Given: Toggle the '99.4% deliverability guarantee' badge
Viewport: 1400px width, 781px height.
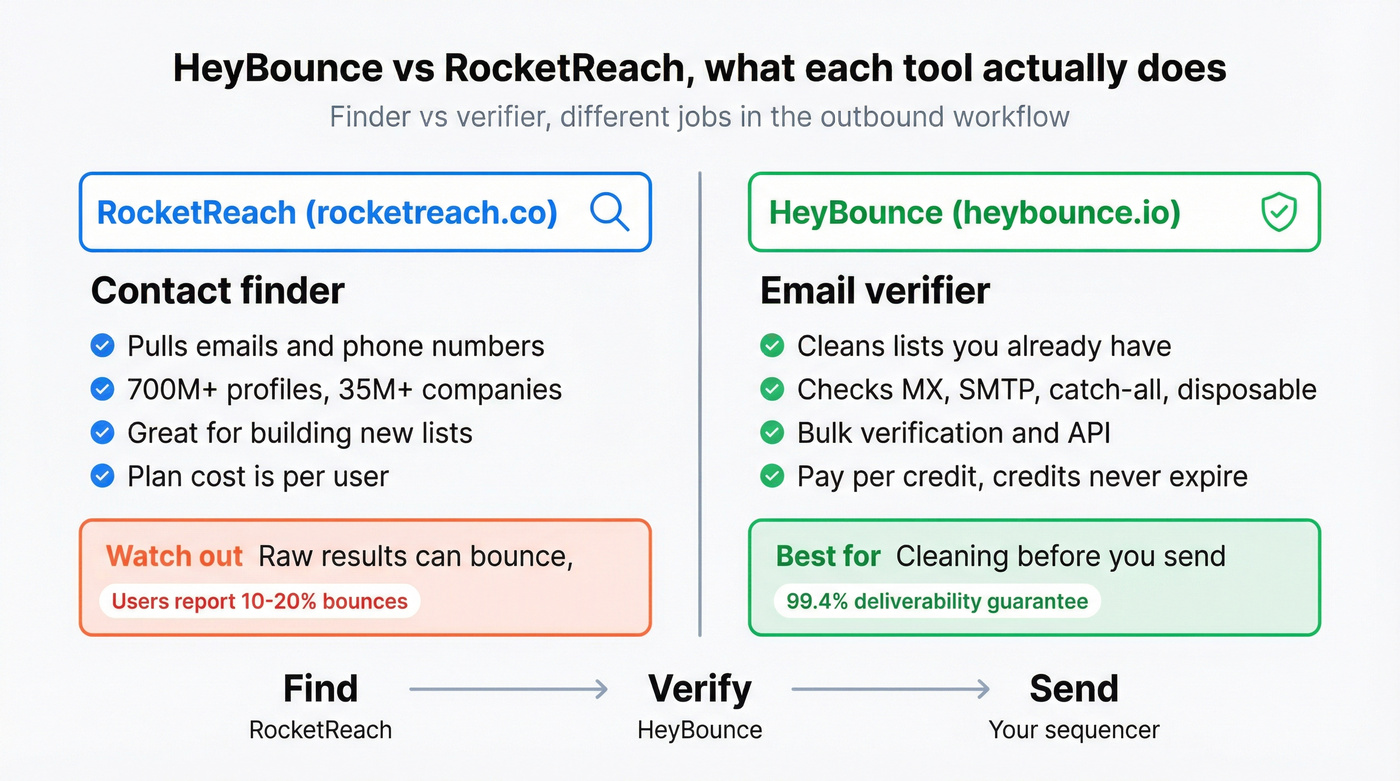Looking at the screenshot, I should (936, 601).
